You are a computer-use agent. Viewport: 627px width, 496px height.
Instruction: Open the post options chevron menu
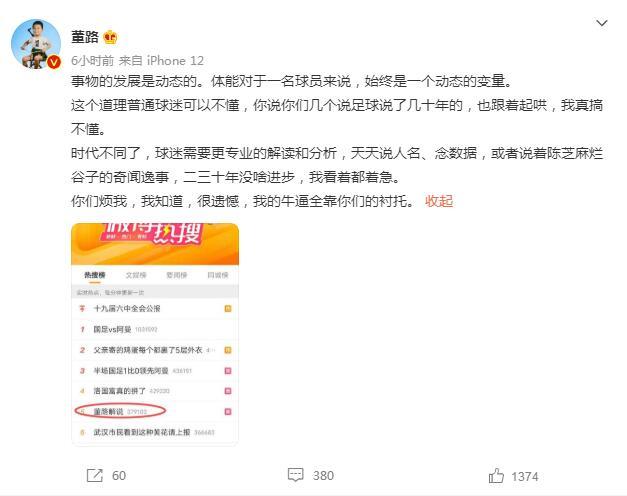tap(602, 23)
